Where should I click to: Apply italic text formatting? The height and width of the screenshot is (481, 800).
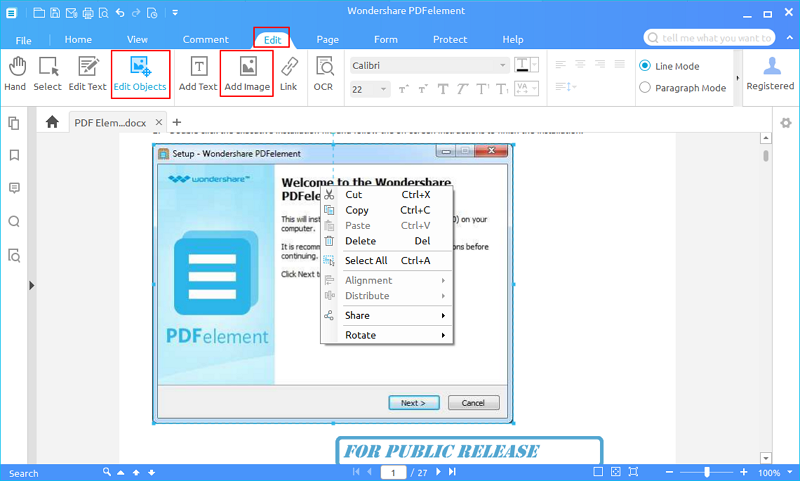point(462,89)
